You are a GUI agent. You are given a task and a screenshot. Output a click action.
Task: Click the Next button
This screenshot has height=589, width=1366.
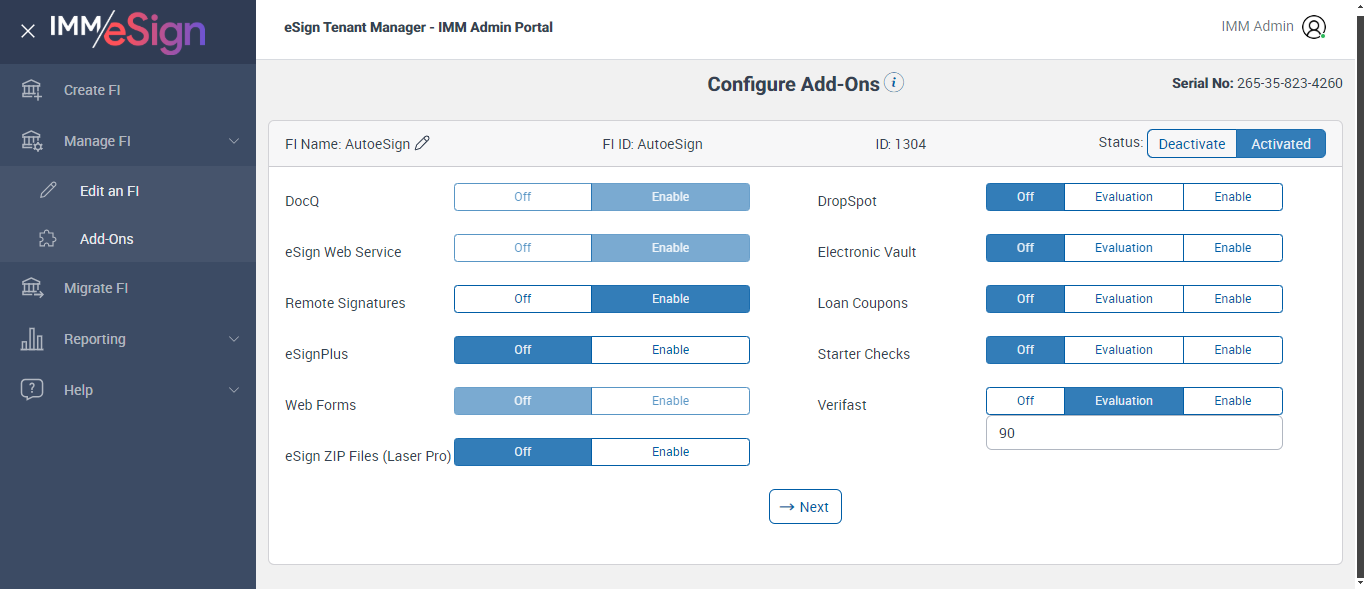tap(805, 507)
